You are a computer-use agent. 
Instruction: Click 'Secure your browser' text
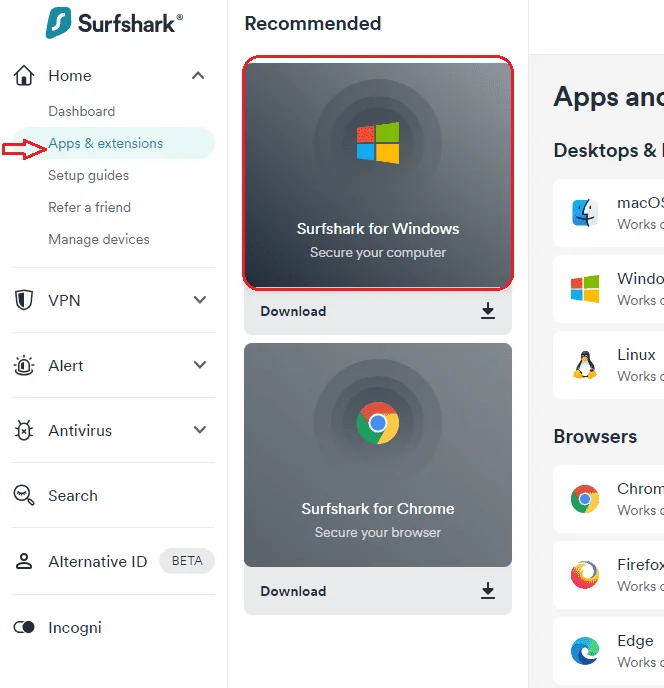click(378, 532)
